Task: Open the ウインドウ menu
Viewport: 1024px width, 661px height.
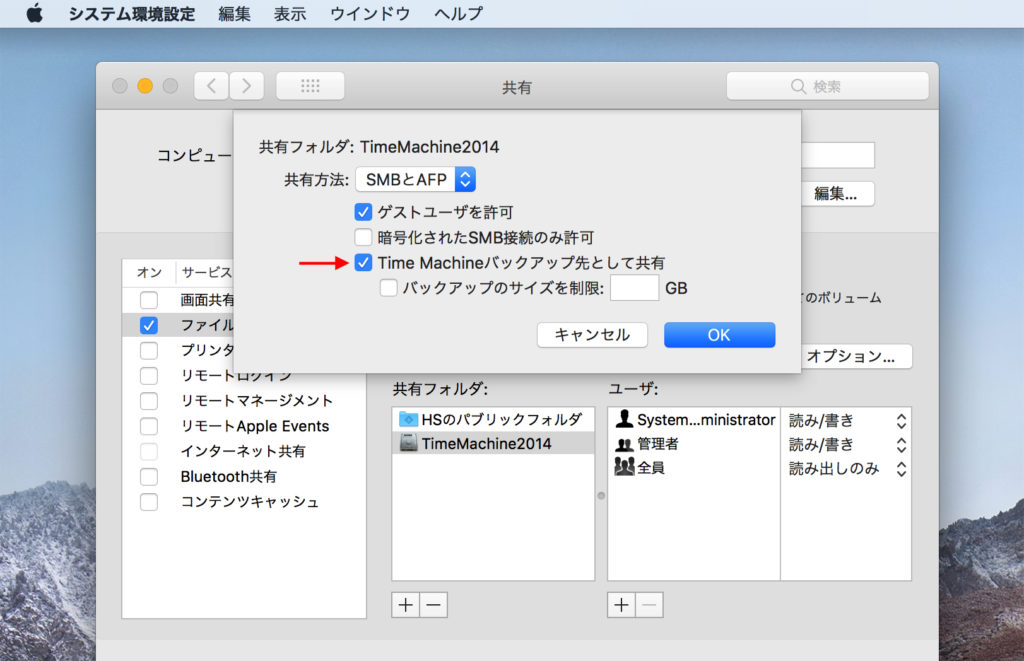Action: tap(368, 14)
